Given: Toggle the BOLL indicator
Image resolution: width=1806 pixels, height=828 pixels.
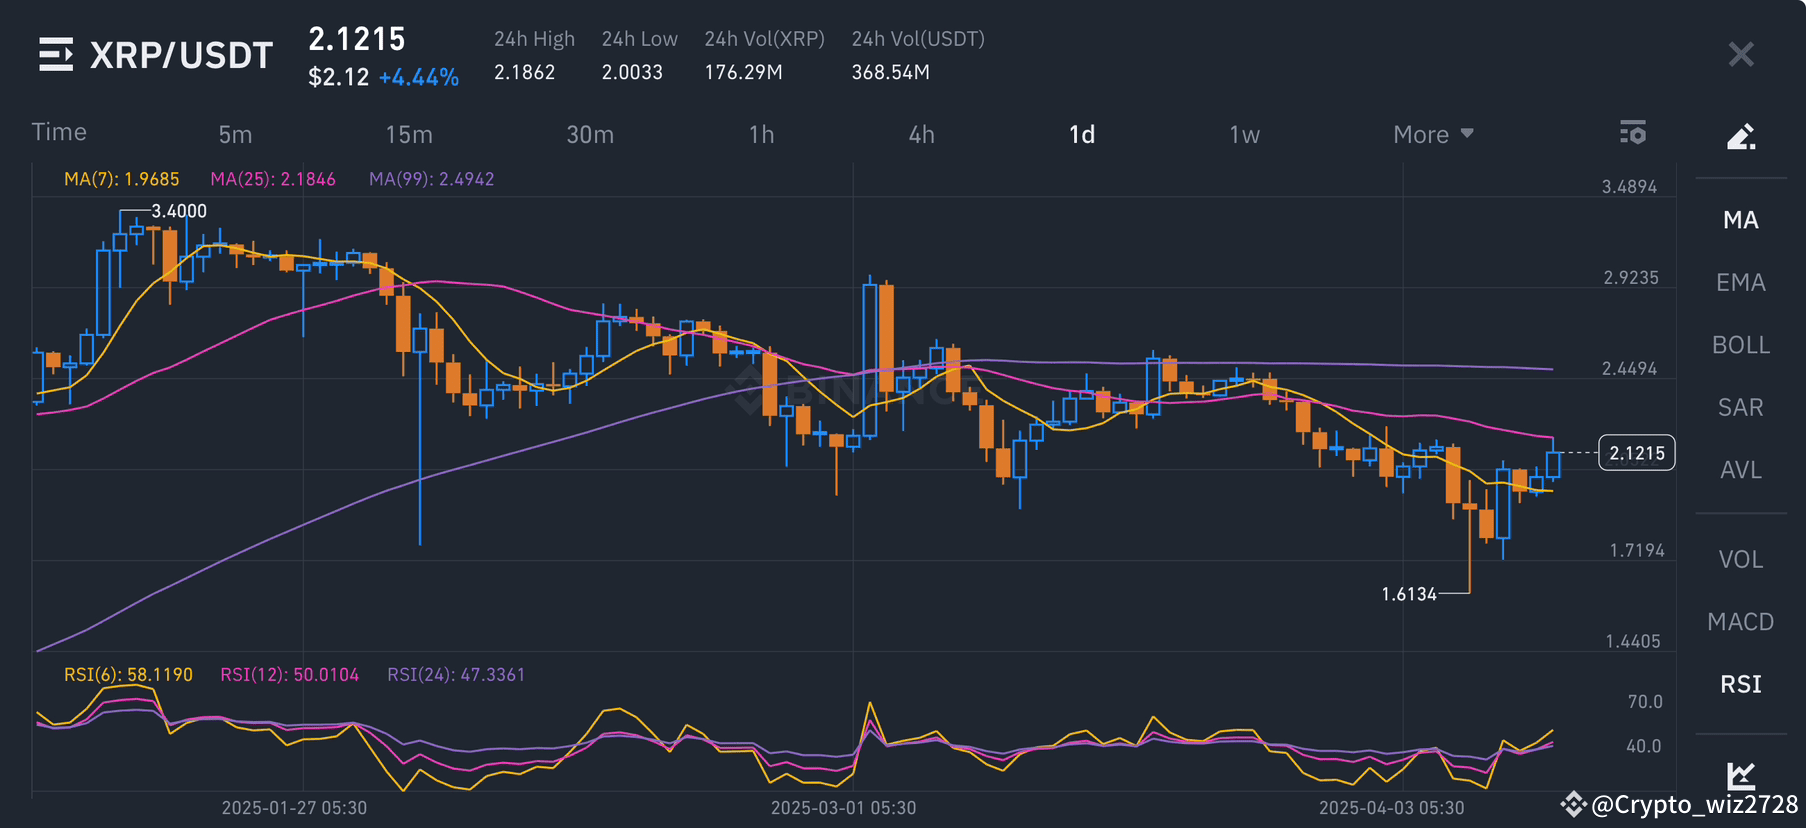Looking at the screenshot, I should click(x=1740, y=345).
